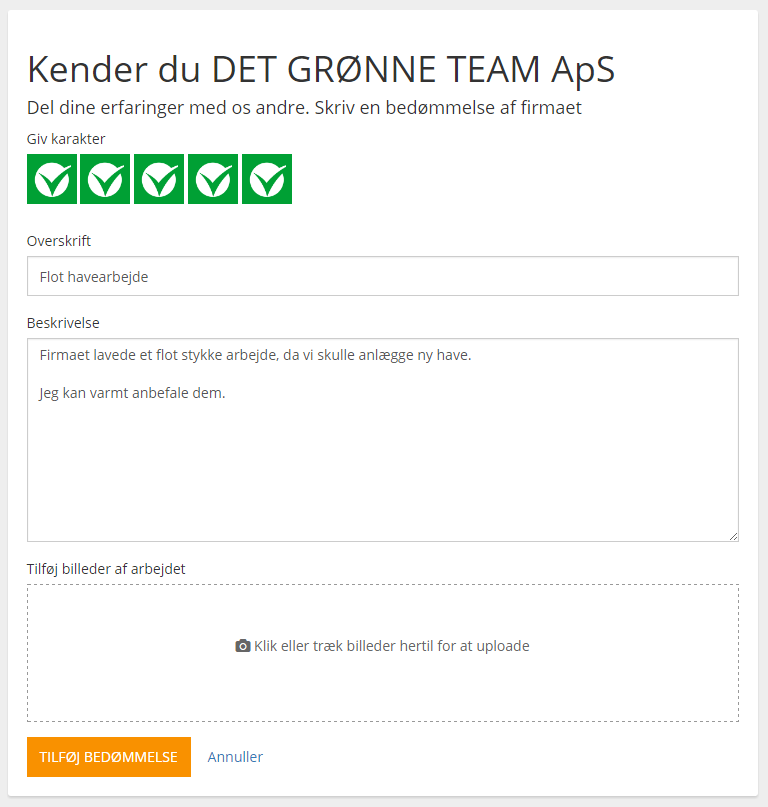The width and height of the screenshot is (768, 807).
Task: Focus the Overskrift field with 'Flot havearbejde'
Action: (383, 276)
